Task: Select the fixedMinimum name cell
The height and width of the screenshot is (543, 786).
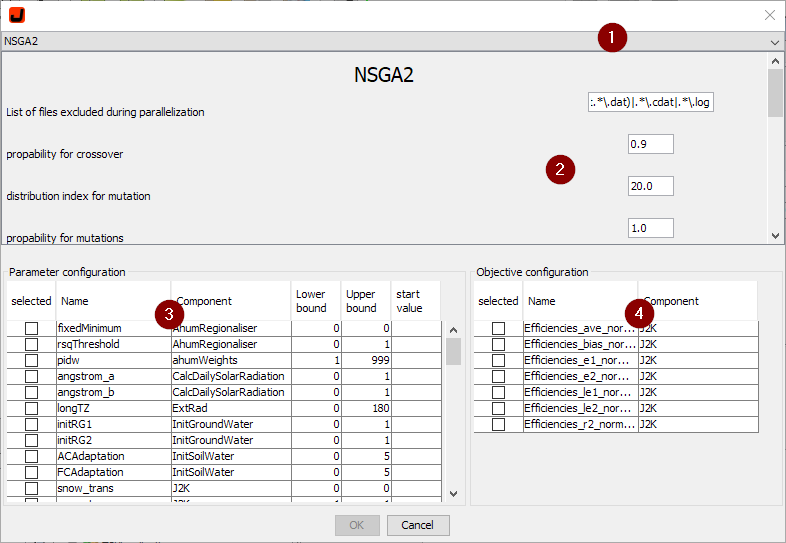Action: (113, 328)
